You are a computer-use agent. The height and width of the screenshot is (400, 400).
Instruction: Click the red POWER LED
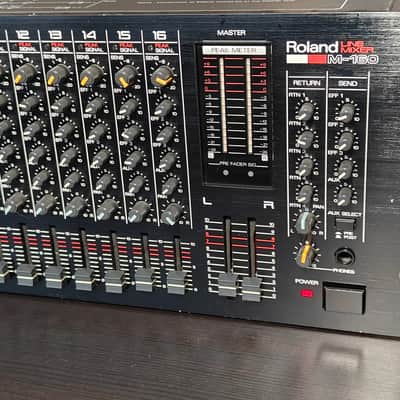coord(307,294)
